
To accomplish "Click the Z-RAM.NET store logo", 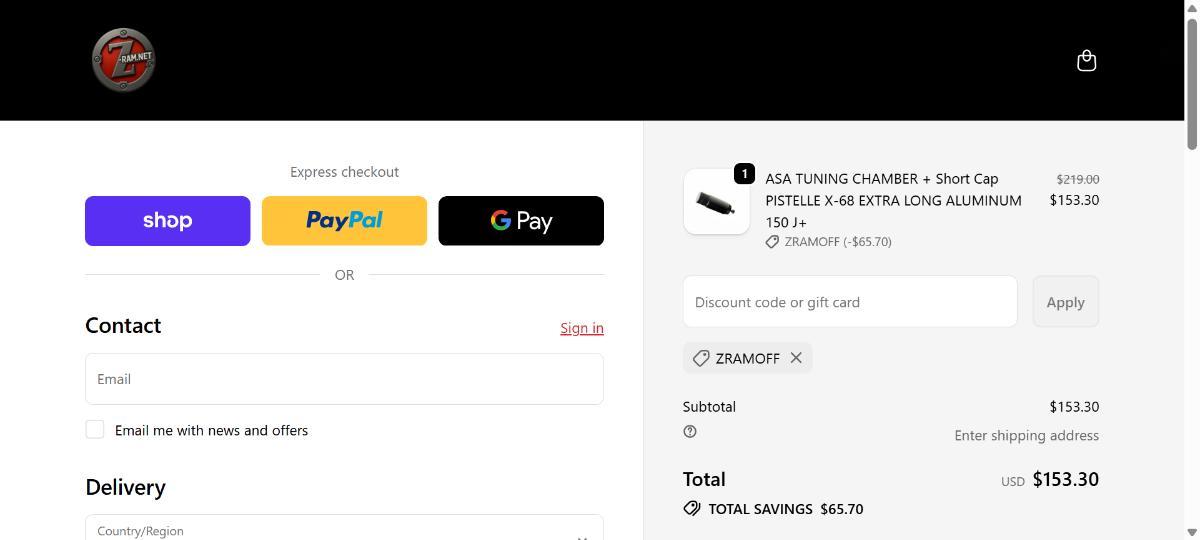I will [x=123, y=60].
